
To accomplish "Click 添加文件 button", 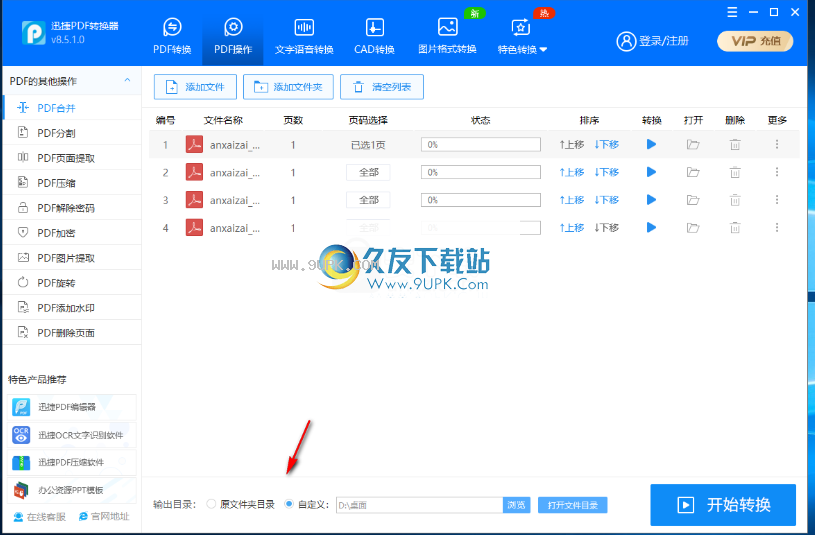I will coord(195,87).
